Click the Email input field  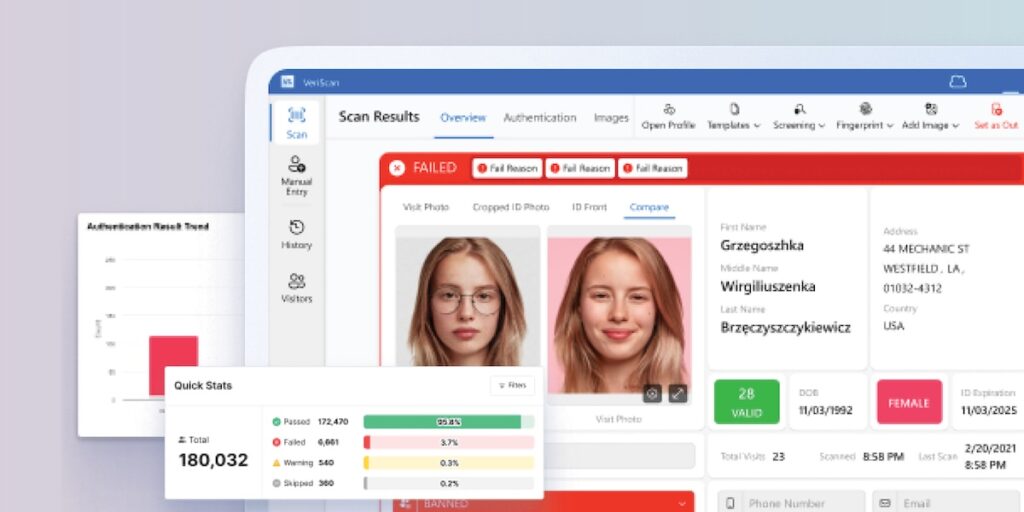tap(946, 502)
